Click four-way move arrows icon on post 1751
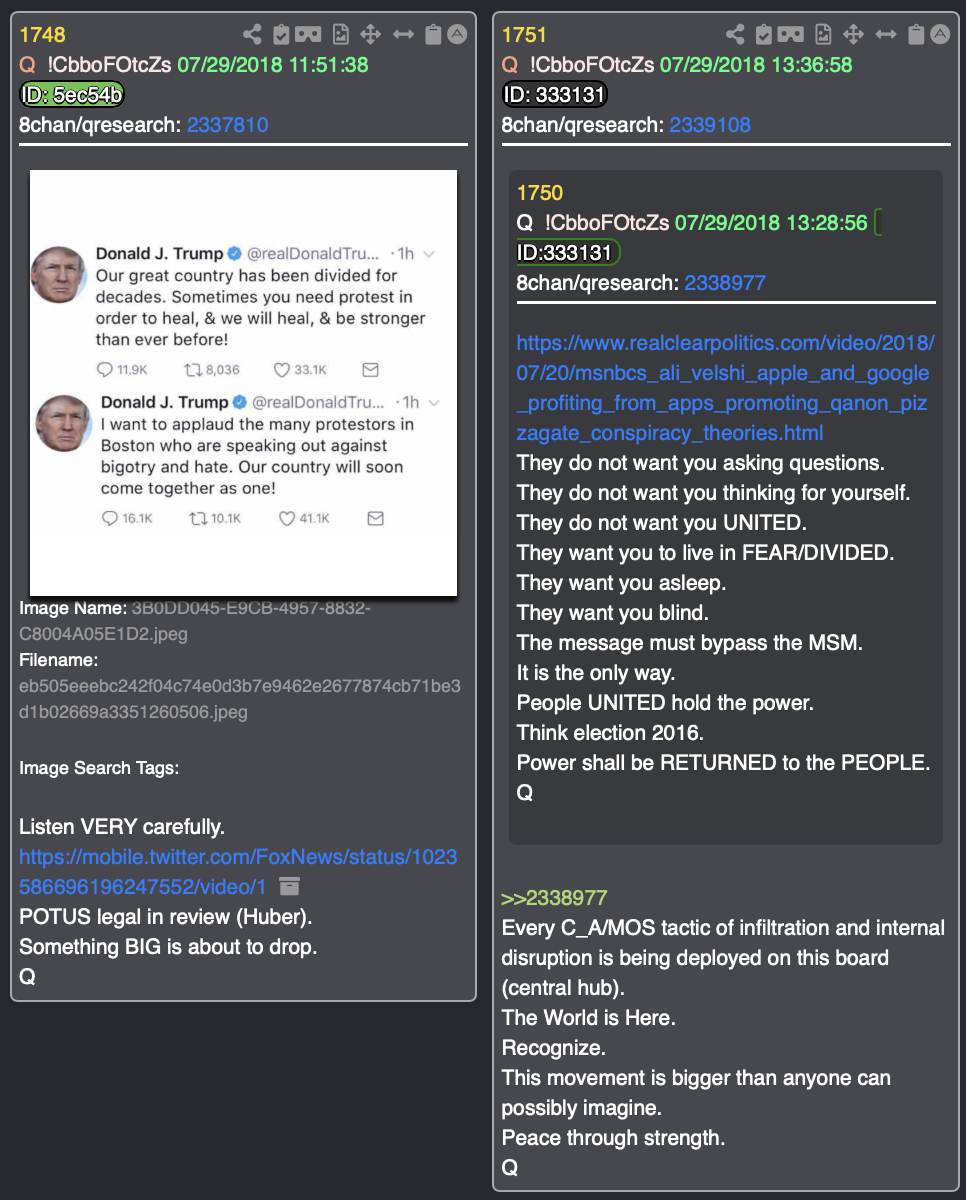This screenshot has width=966, height=1200. coord(853,35)
